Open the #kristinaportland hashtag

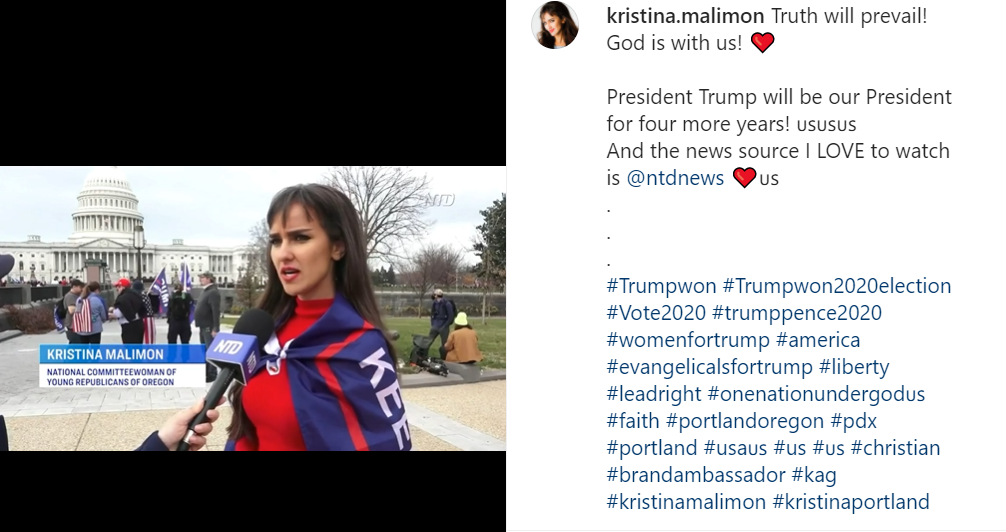[x=851, y=501]
